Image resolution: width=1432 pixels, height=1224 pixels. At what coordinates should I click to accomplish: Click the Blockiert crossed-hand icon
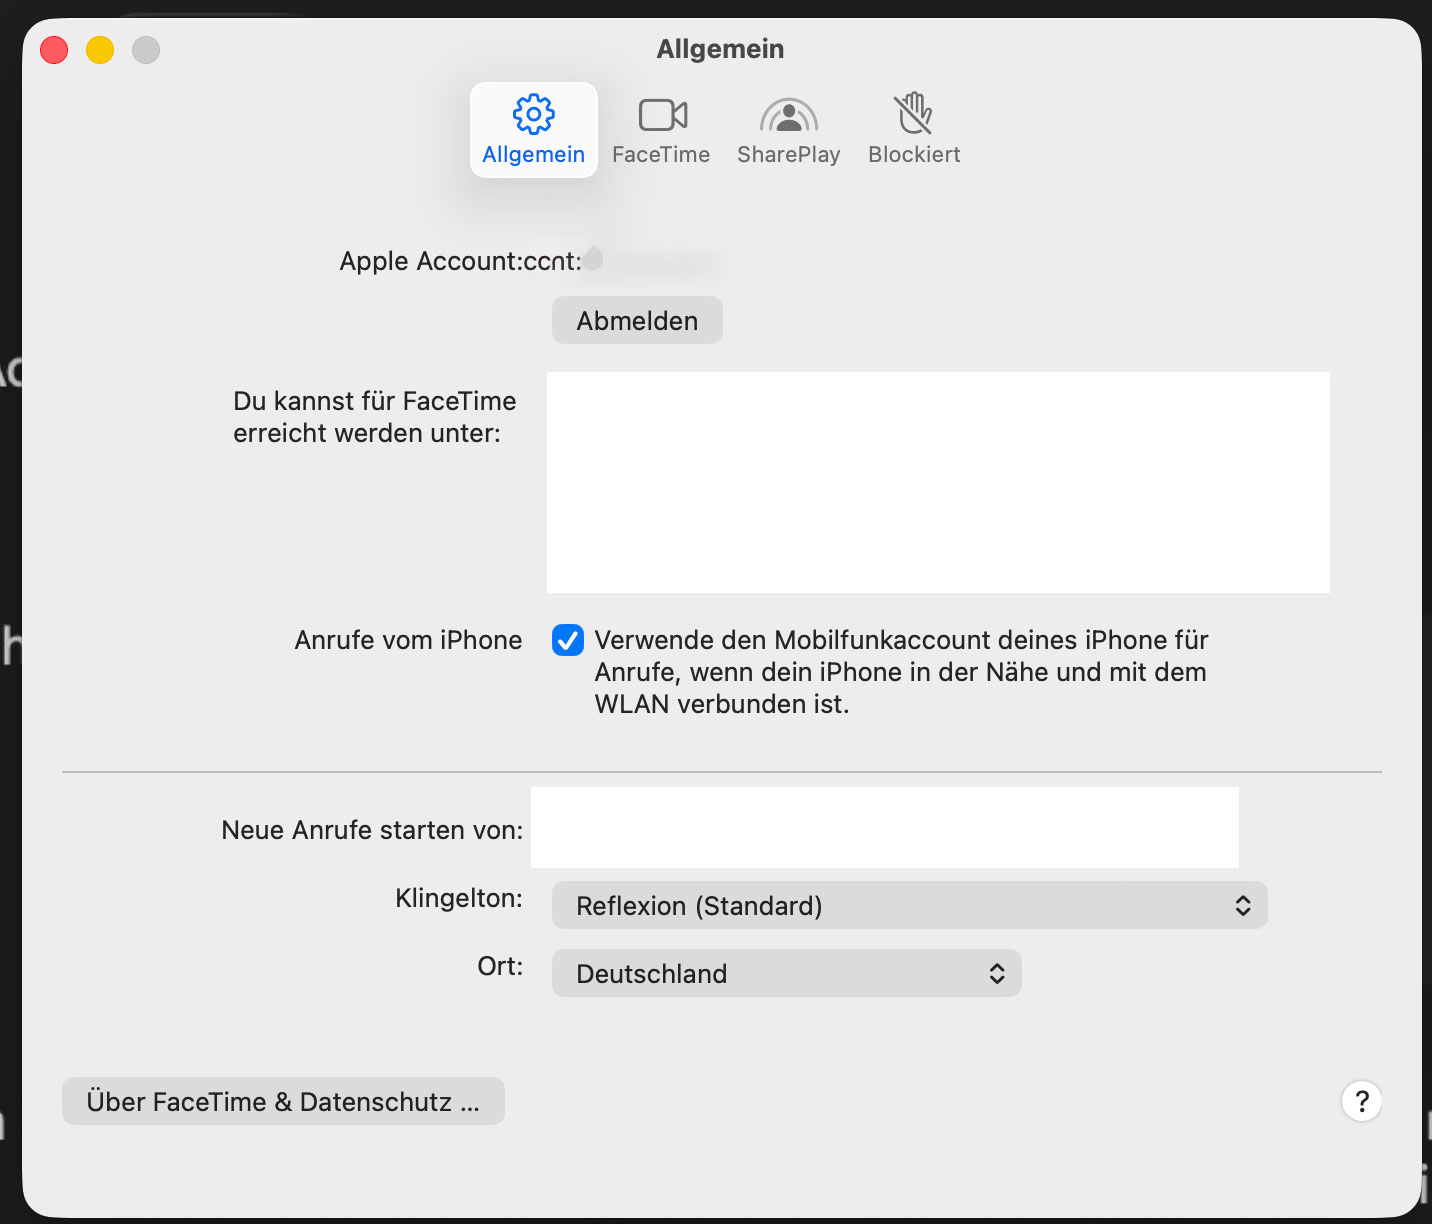[913, 114]
